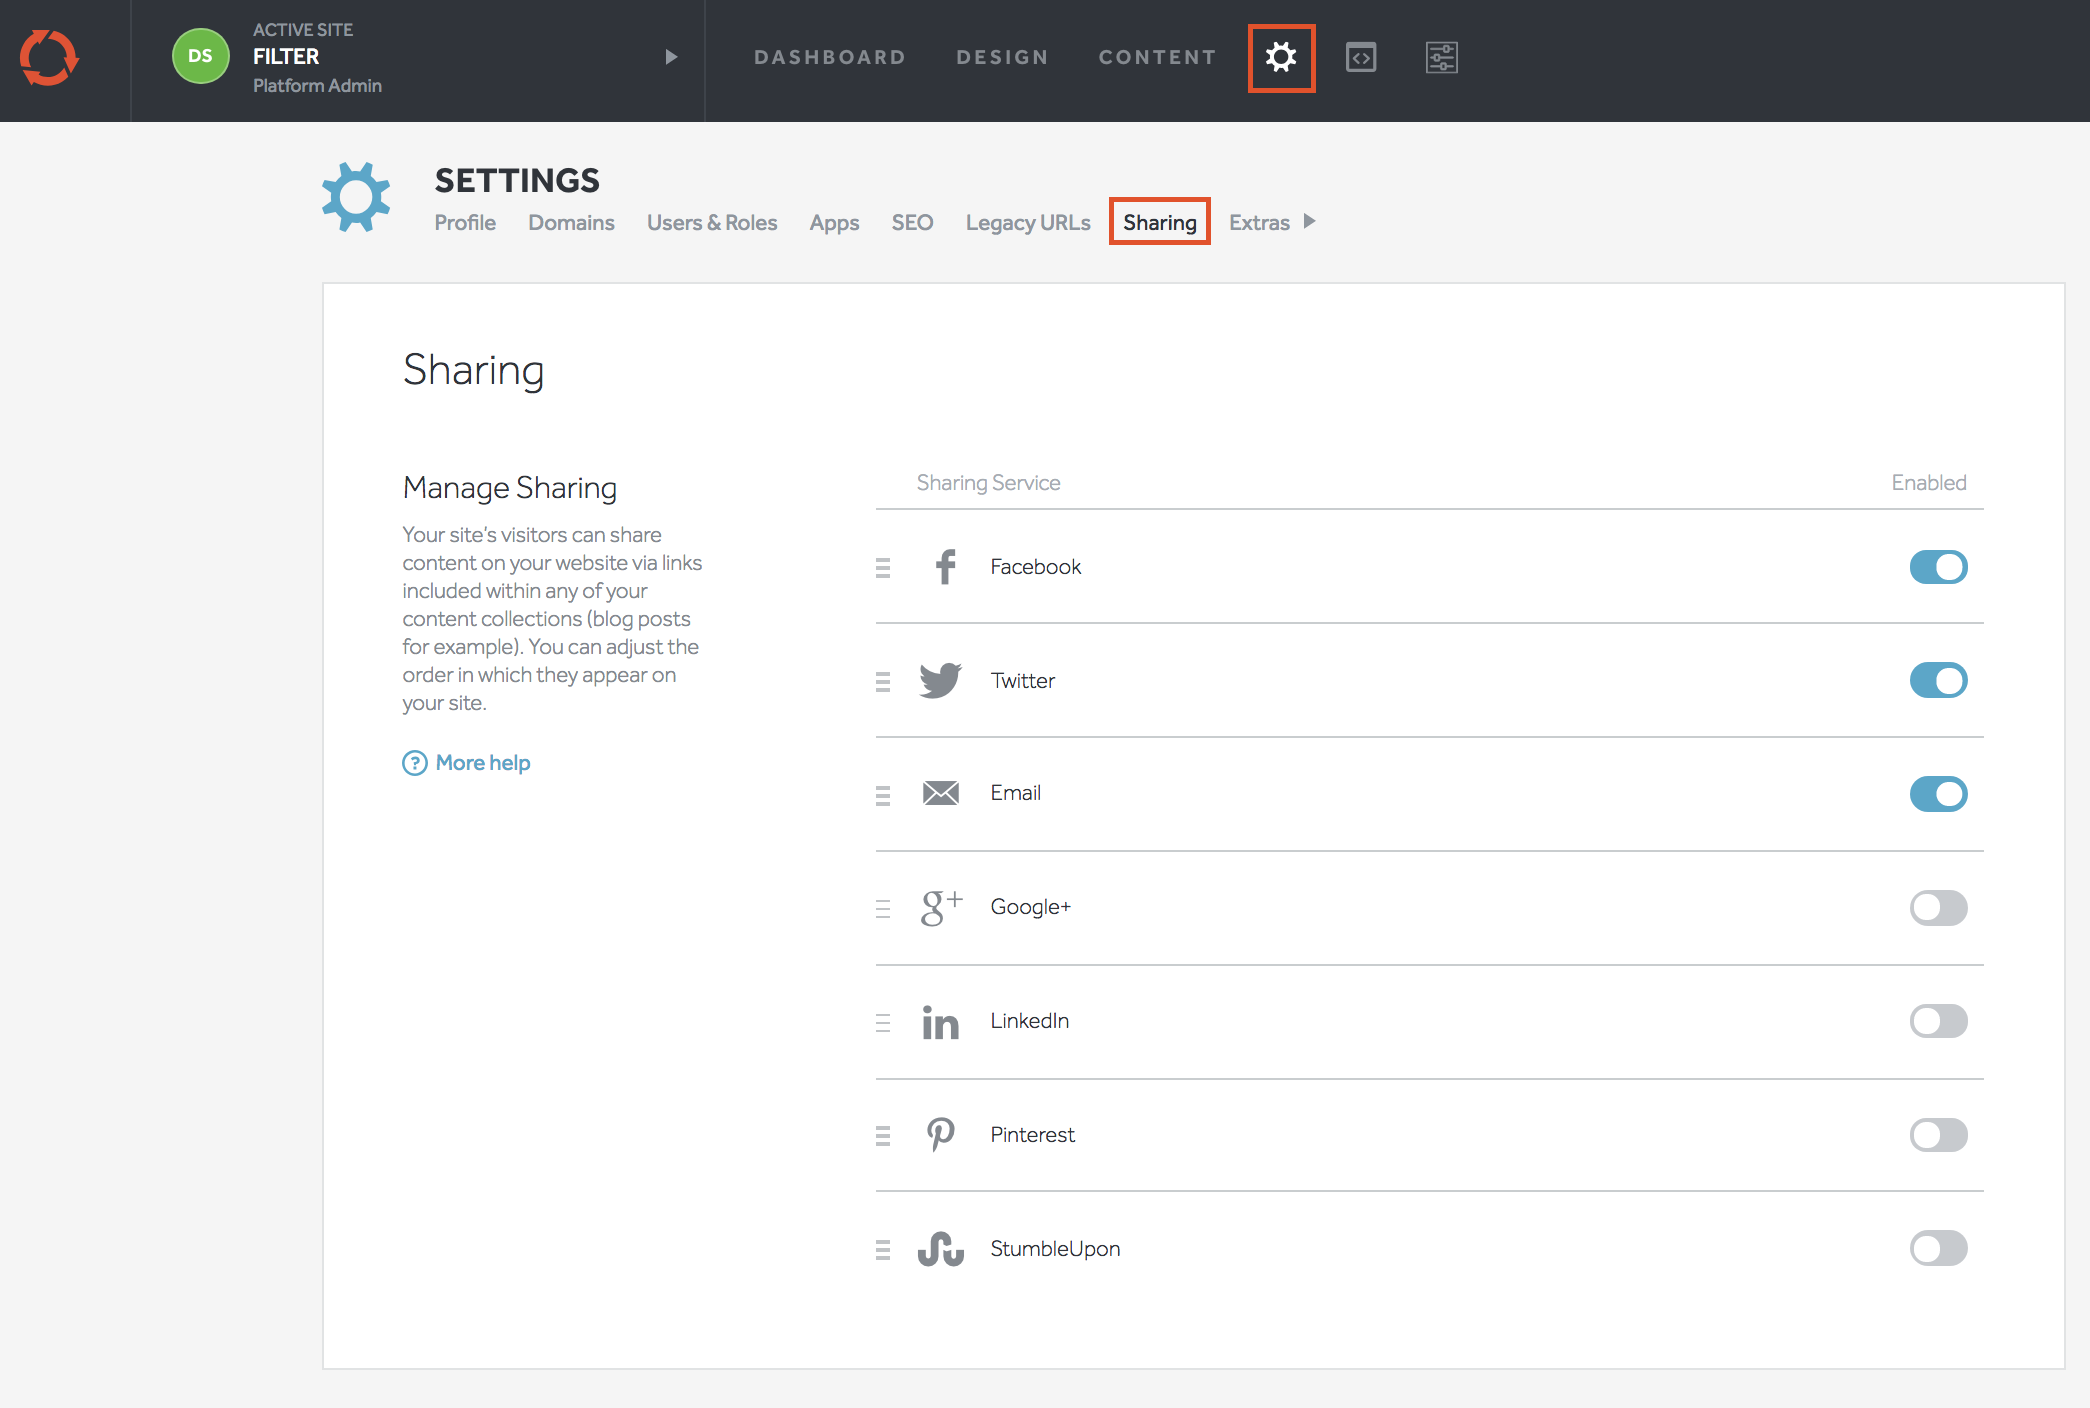Open the code editor icon in top bar
Image resolution: width=2090 pixels, height=1408 pixels.
[x=1361, y=58]
